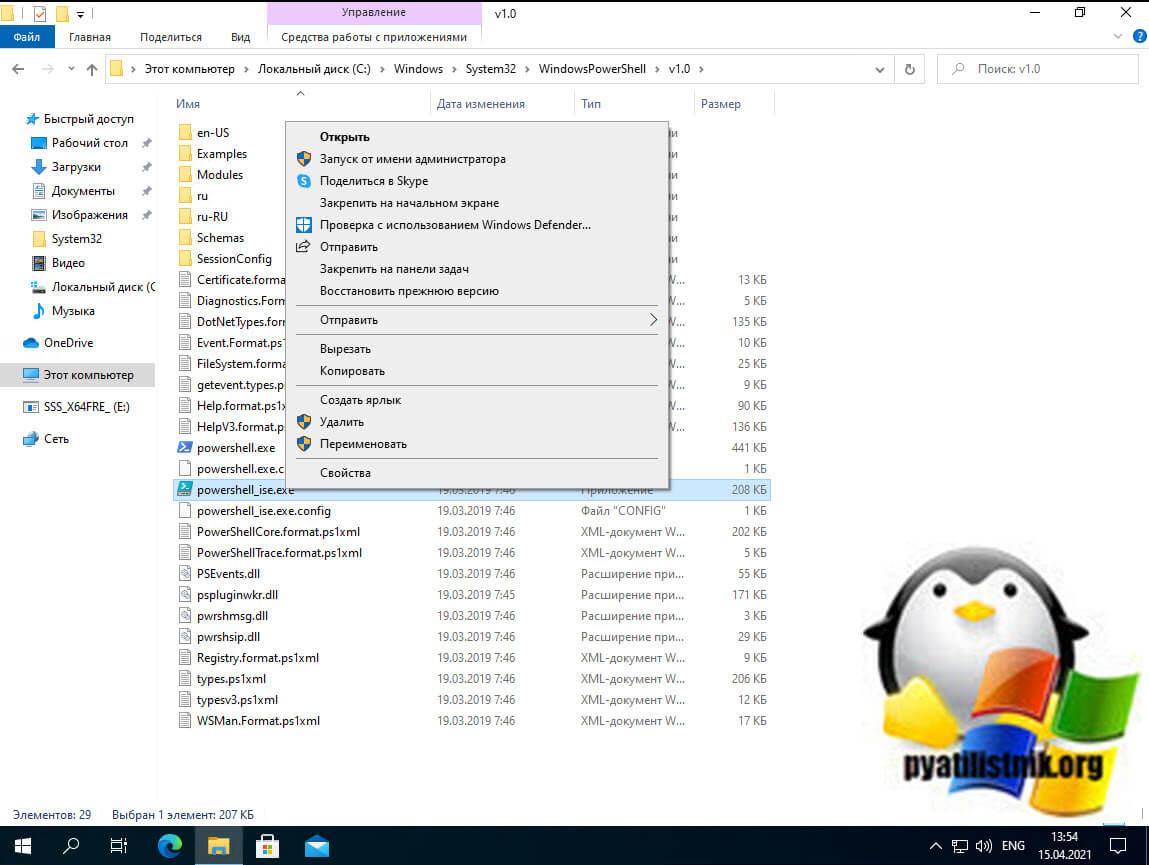1149x865 pixels.
Task: Click Локальный диск (C:) breadcrumb
Action: 314,69
